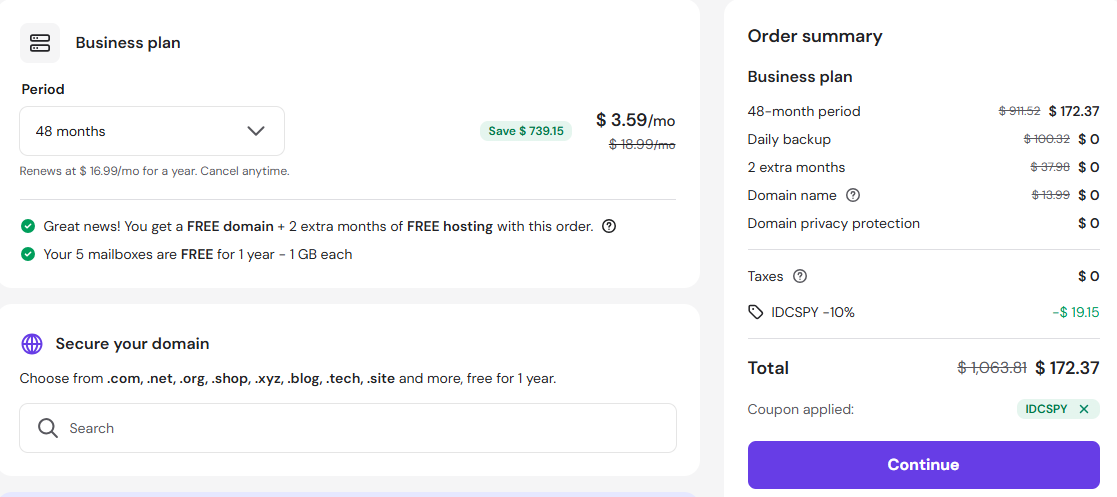Click the Save $ 739.15 badge
This screenshot has height=497, width=1117.
coord(526,131)
